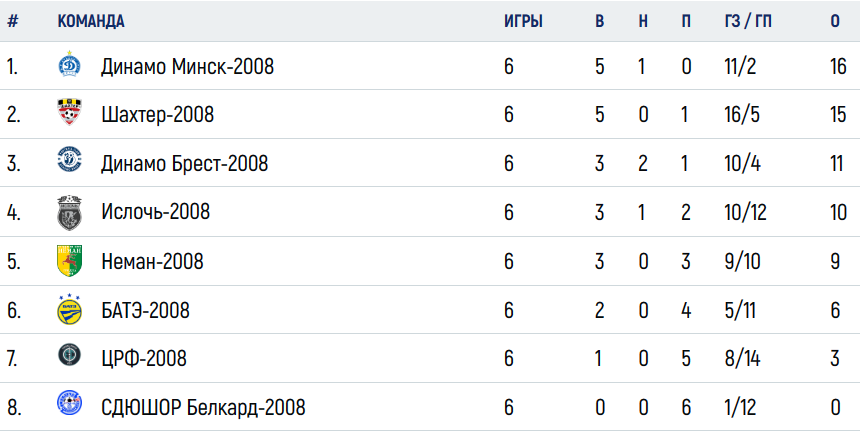The width and height of the screenshot is (860, 437).
Task: Select the Динамо Брест-2008 team name
Action: pos(184,164)
